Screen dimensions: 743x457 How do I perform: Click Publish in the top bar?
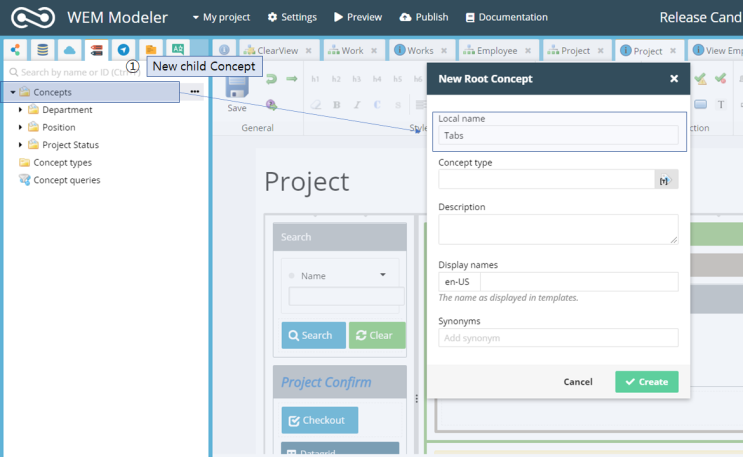point(424,17)
